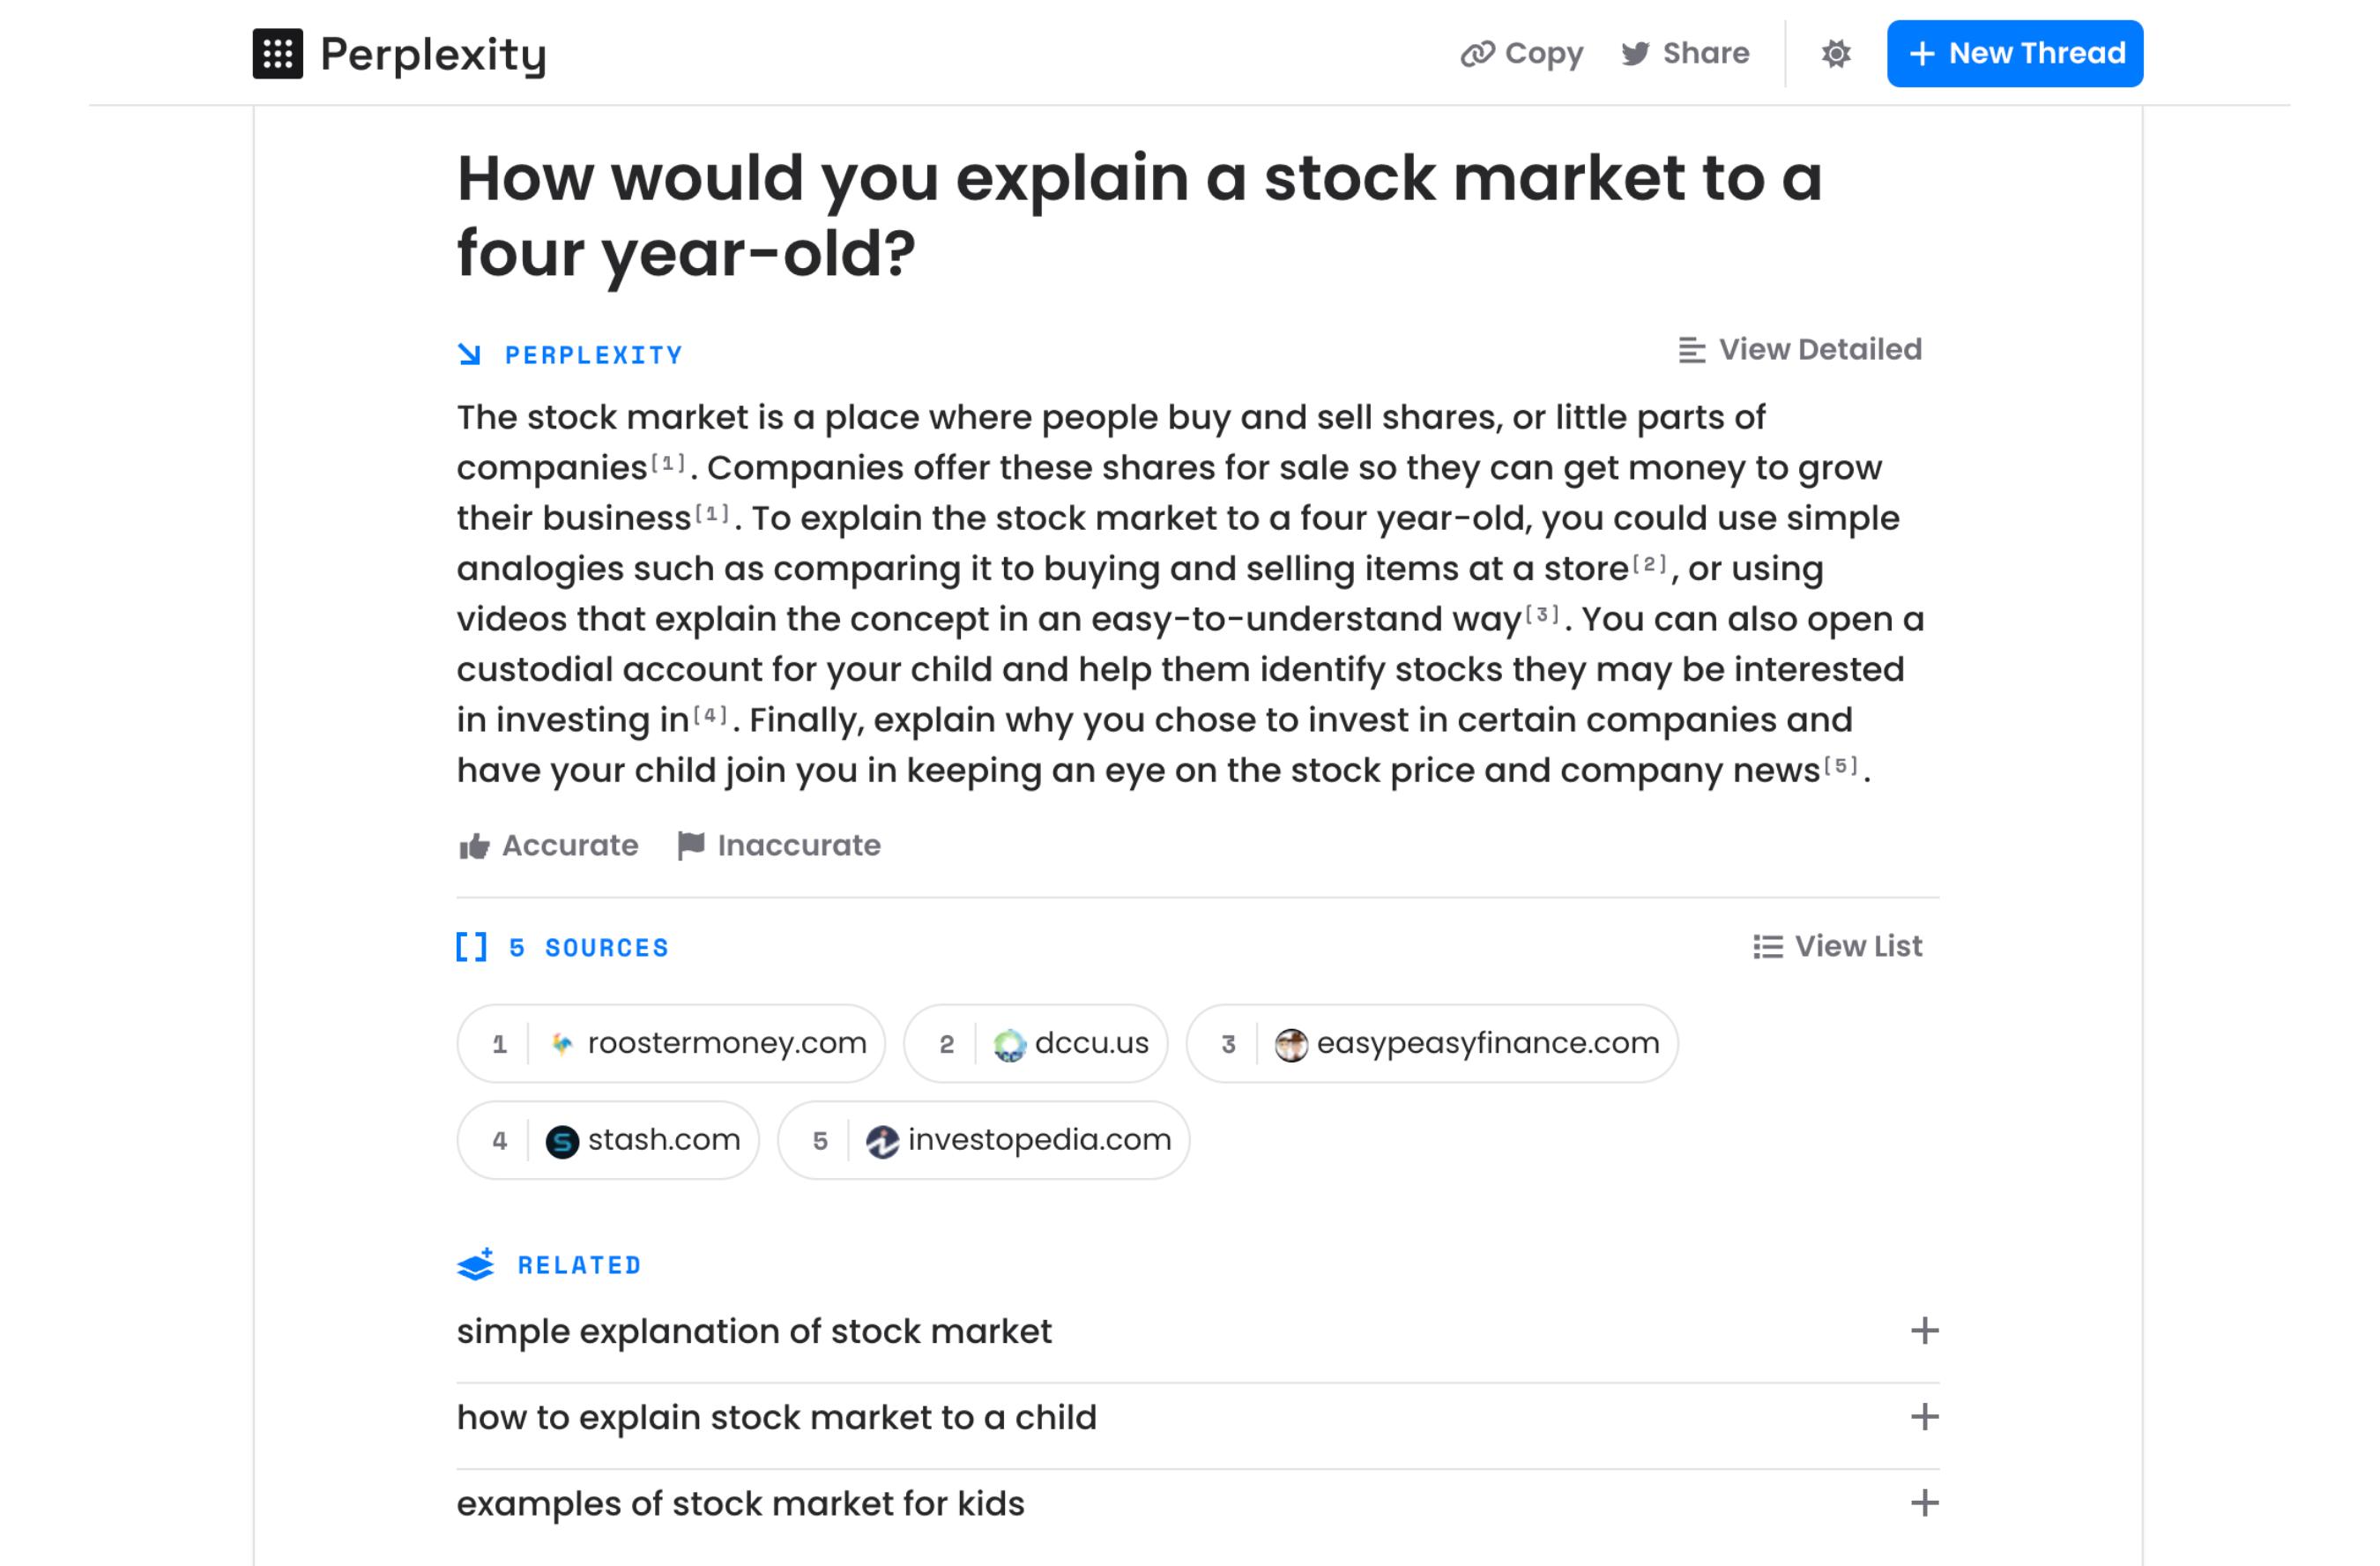Expand 'examples of stock market for kids'
This screenshot has height=1566, width=2380.
pos(1924,1503)
